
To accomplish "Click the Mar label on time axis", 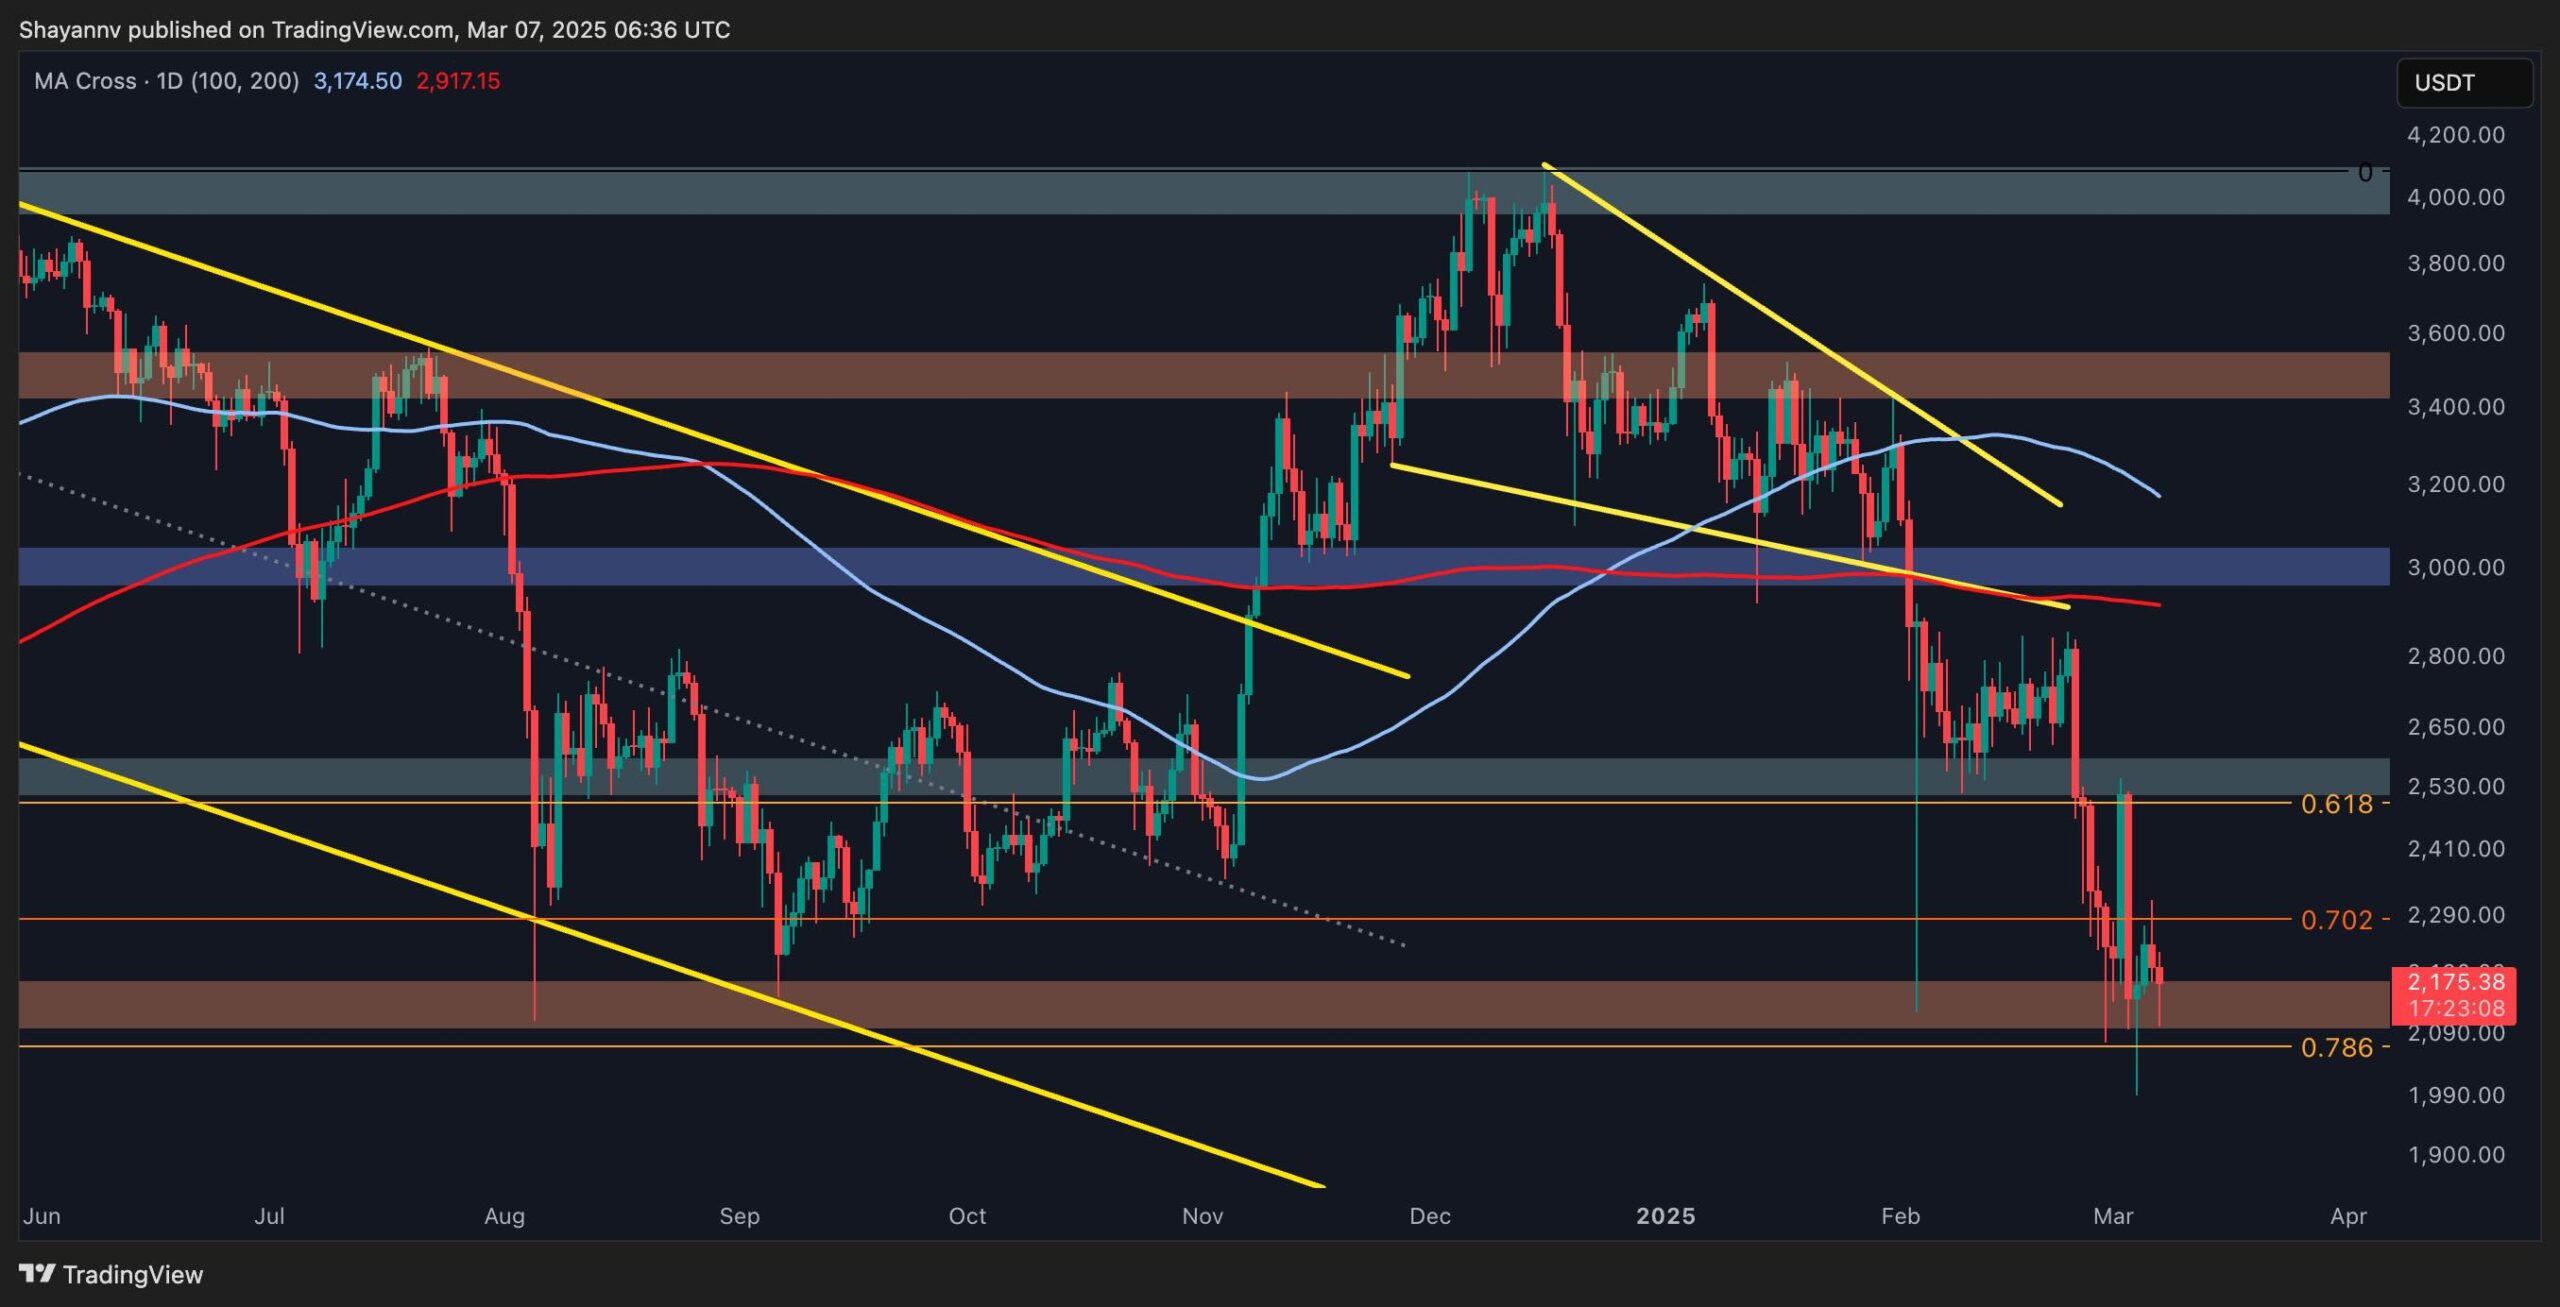I will [2112, 1216].
